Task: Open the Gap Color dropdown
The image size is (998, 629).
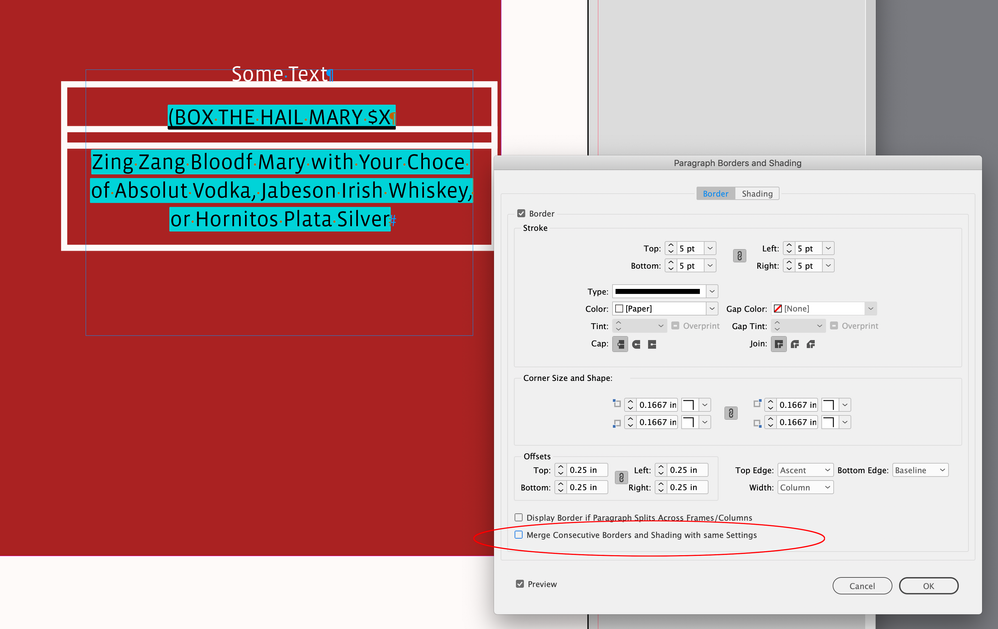Action: click(x=871, y=309)
